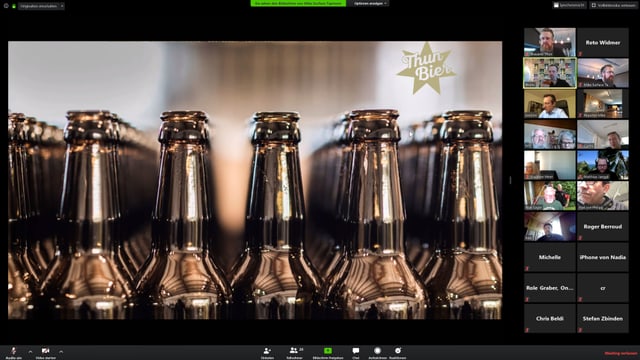Select the Reto Widmer participant tile
This screenshot has width=640, height=360.
(603, 42)
